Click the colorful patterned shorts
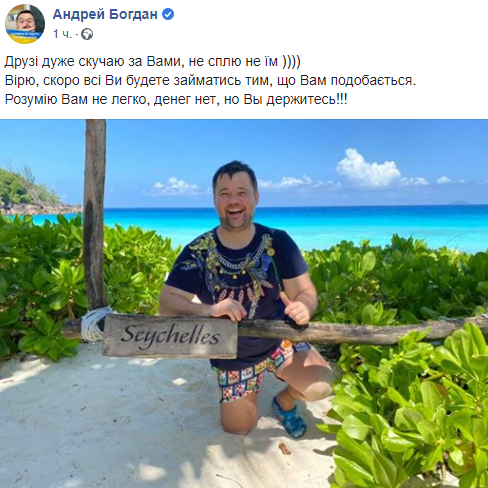The height and width of the screenshot is (488, 488). 253,373
